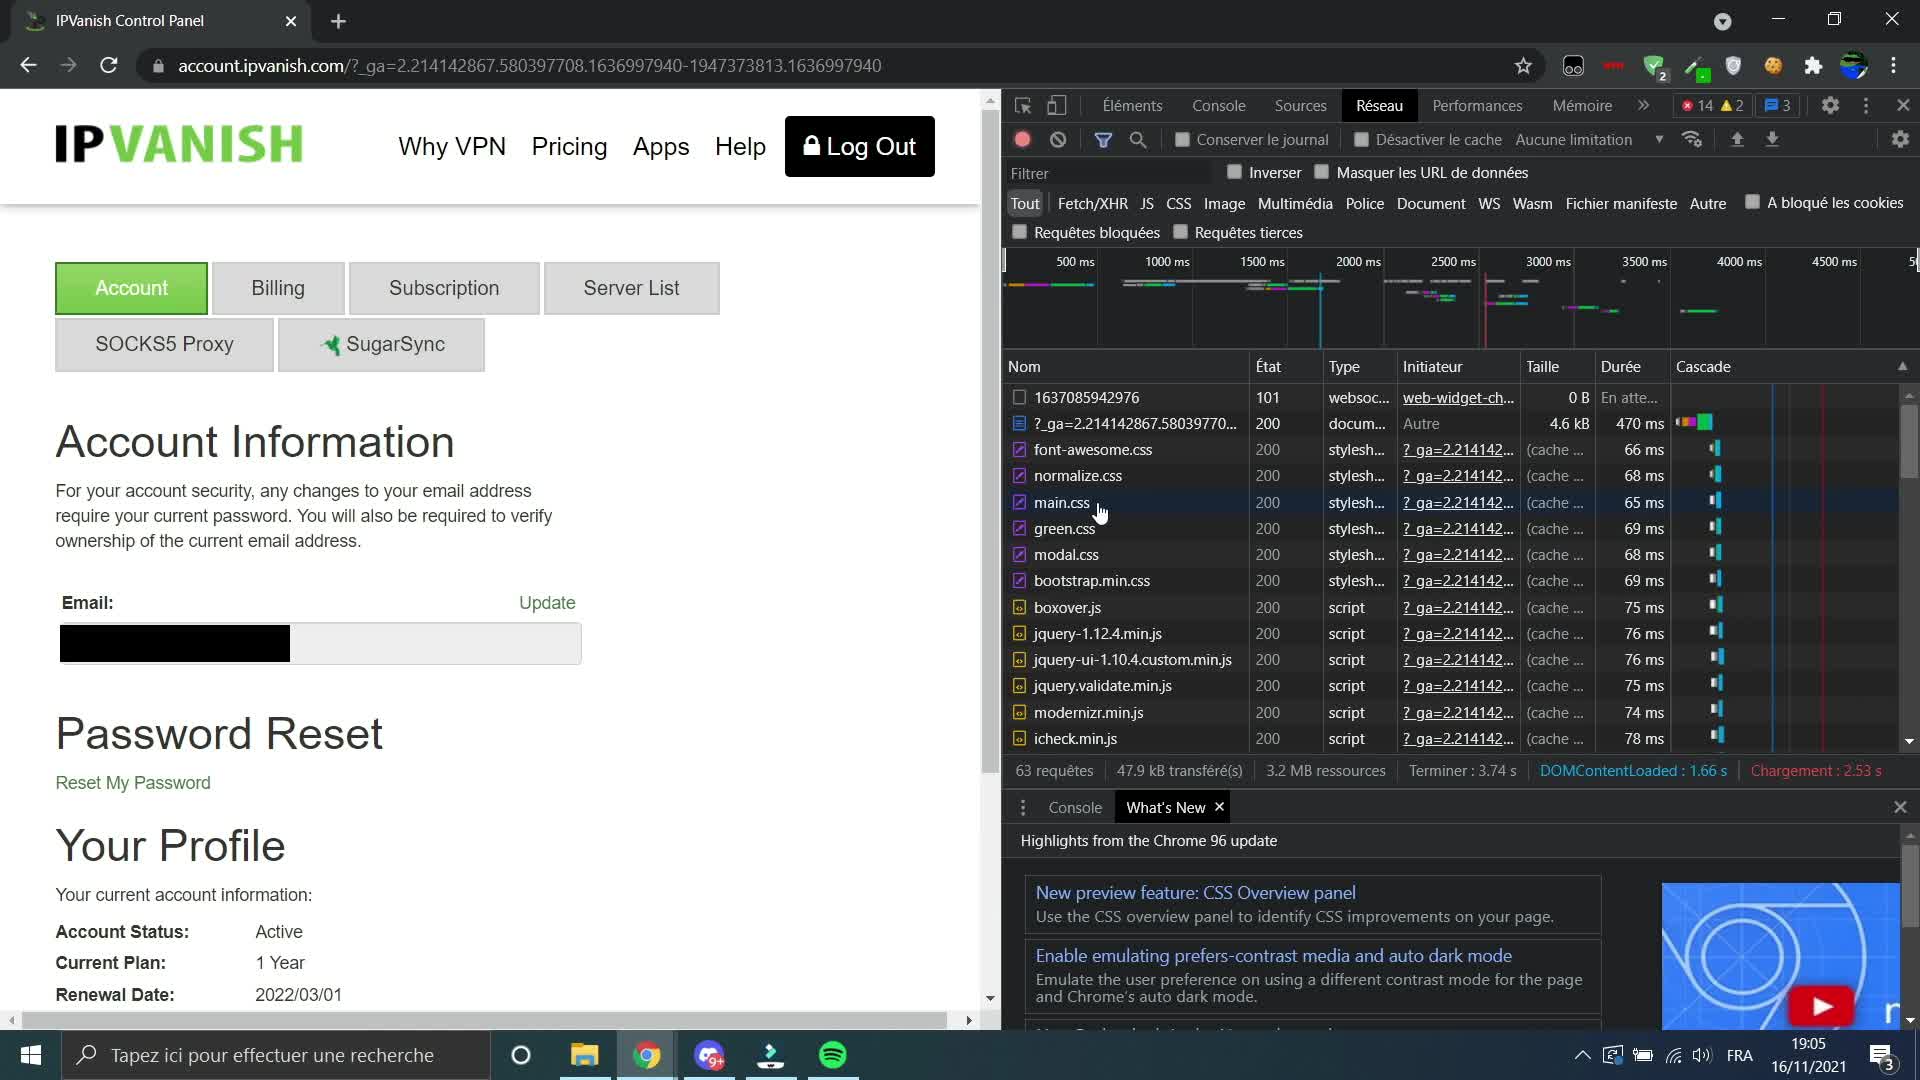Open the network filter funnel

(1103, 139)
